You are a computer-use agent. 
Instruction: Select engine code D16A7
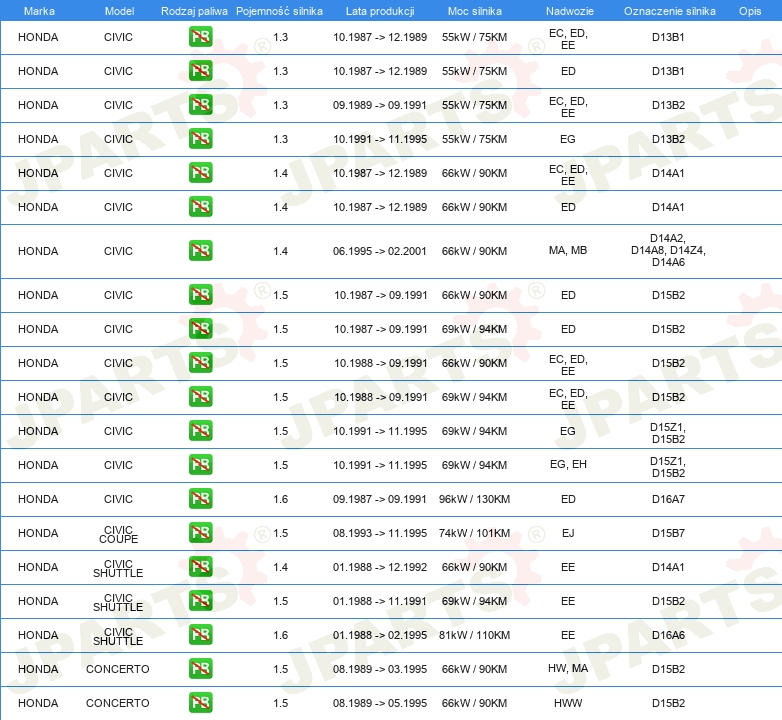click(x=668, y=499)
